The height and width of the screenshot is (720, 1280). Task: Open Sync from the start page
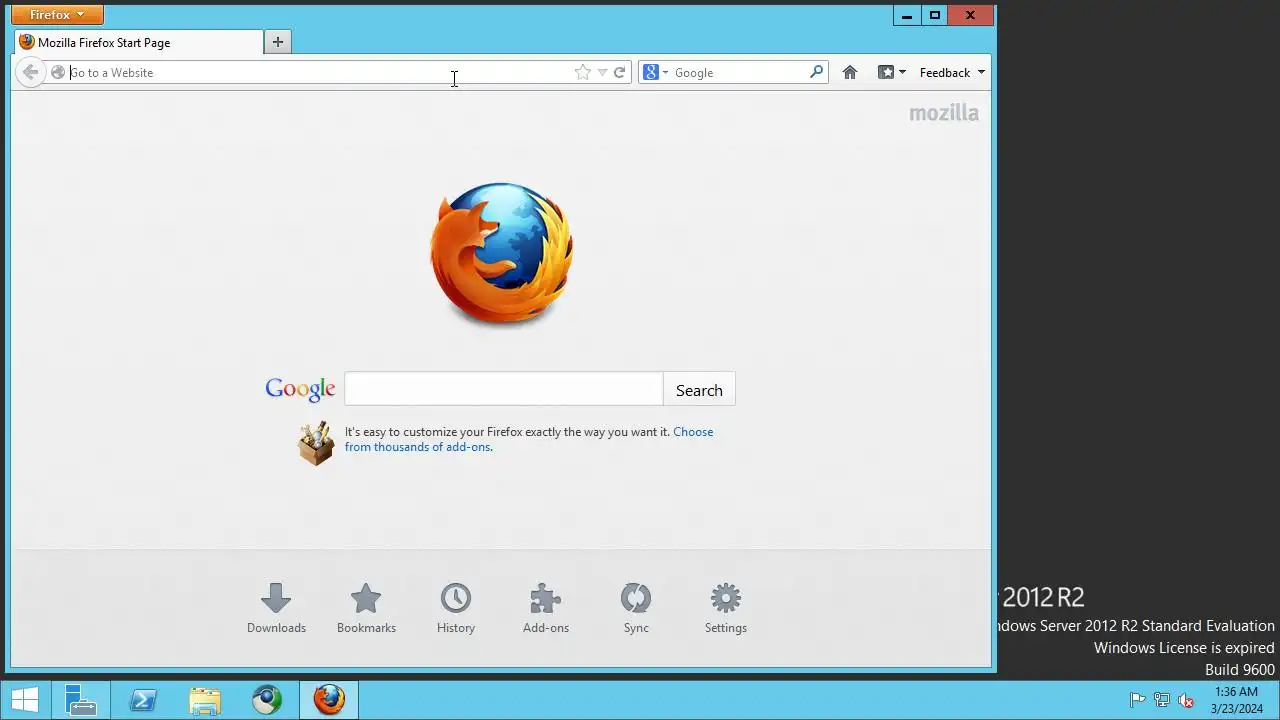point(636,608)
